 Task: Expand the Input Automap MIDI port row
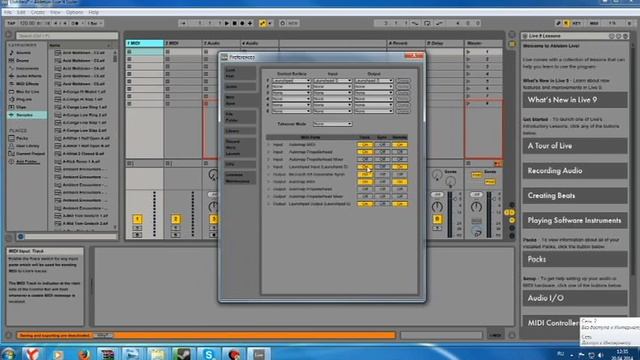click(x=269, y=145)
